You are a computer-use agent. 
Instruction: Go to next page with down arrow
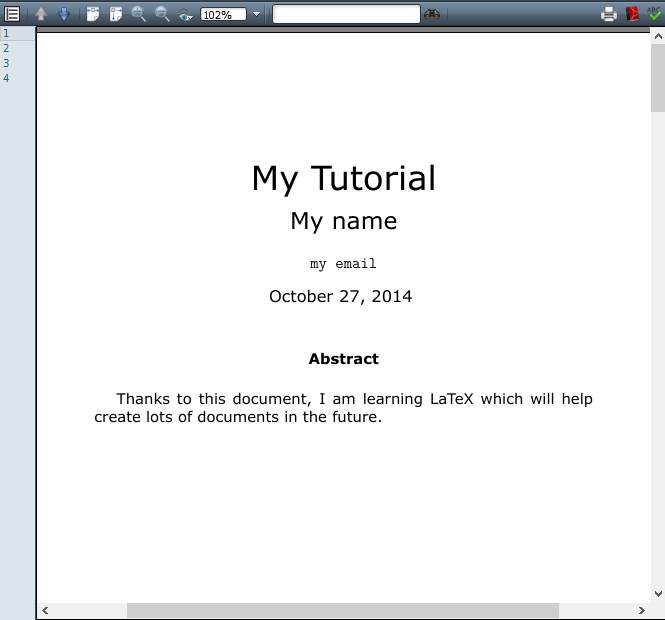64,14
